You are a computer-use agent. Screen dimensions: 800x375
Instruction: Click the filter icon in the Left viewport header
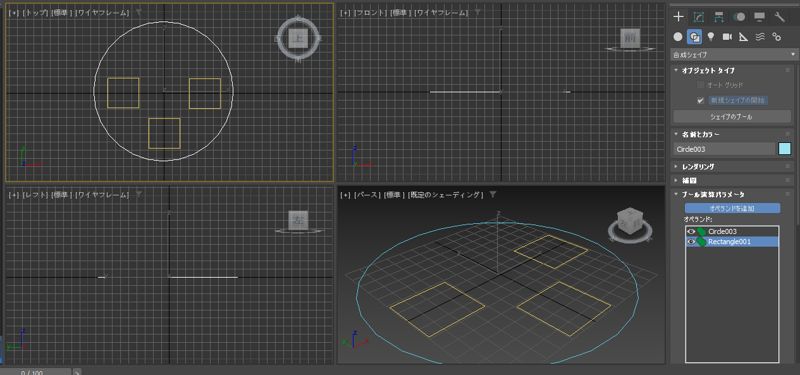[x=139, y=194]
